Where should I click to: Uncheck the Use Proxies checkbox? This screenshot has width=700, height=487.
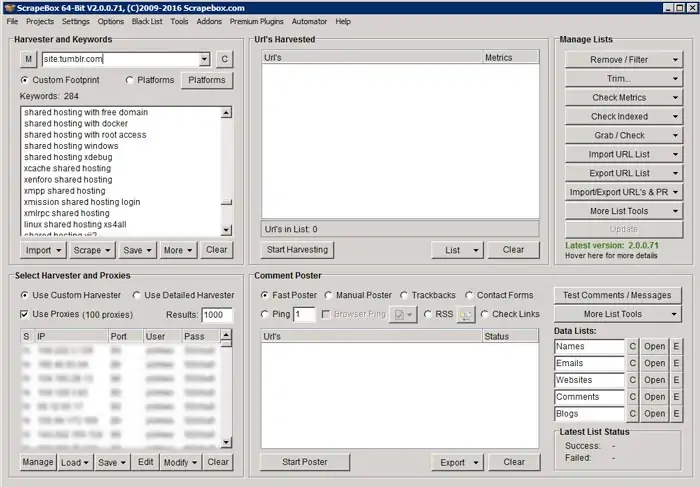click(25, 314)
